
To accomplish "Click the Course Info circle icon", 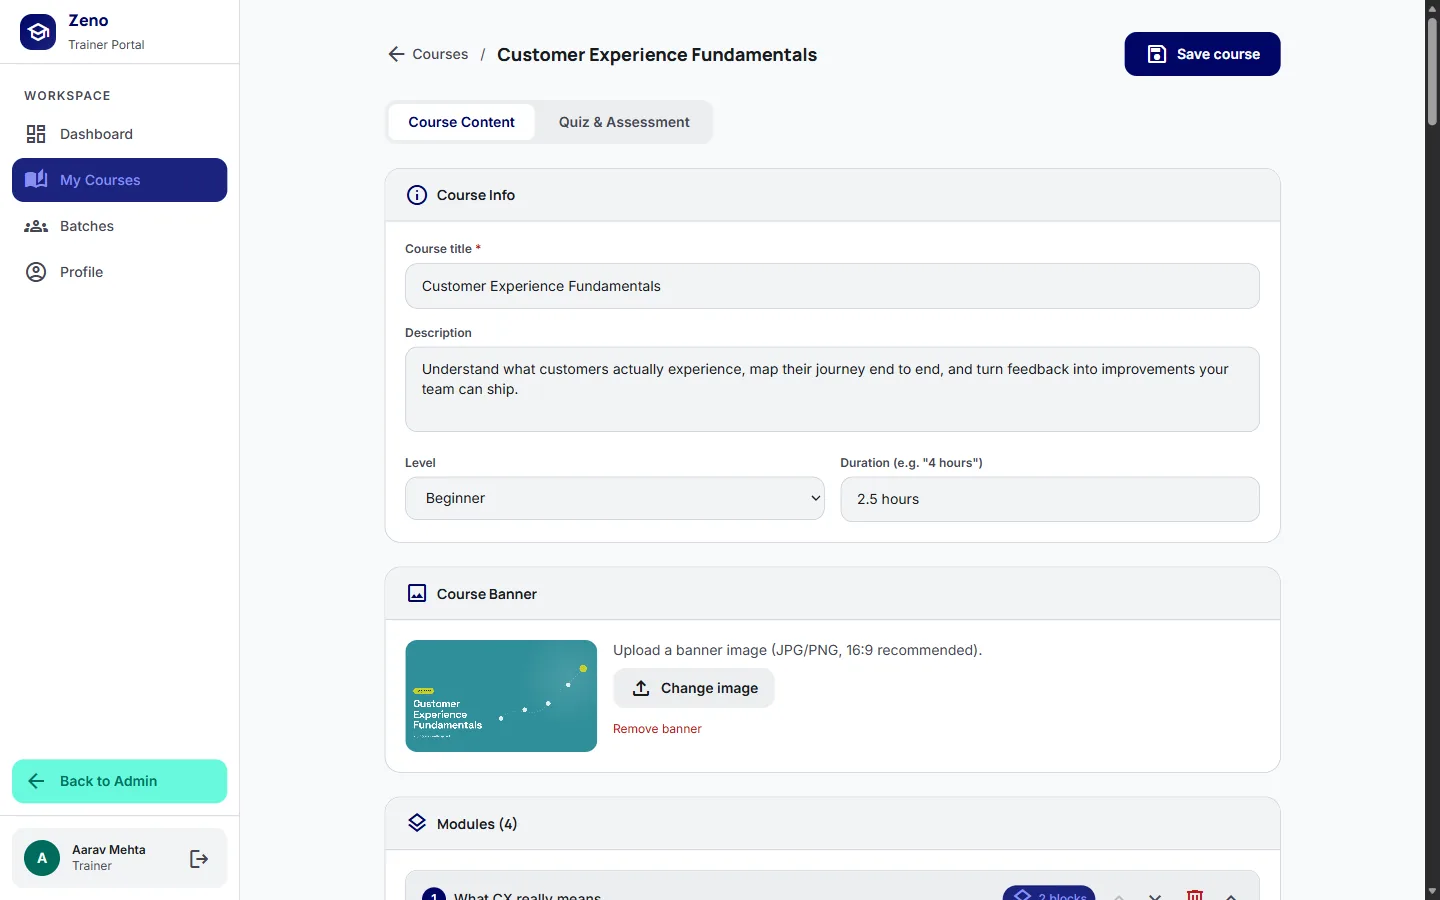I will click(417, 195).
